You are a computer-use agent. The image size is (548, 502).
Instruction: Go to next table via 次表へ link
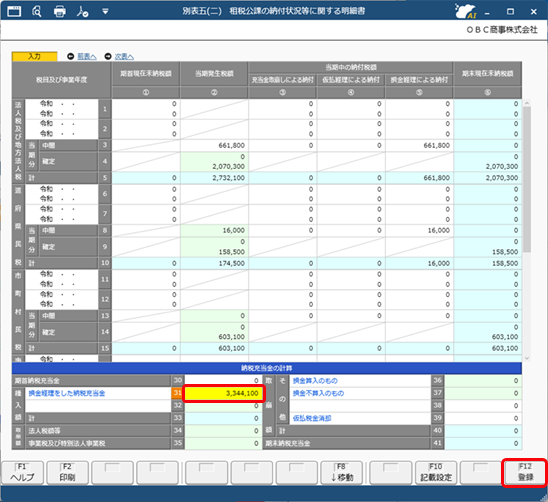pyautogui.click(x=124, y=56)
